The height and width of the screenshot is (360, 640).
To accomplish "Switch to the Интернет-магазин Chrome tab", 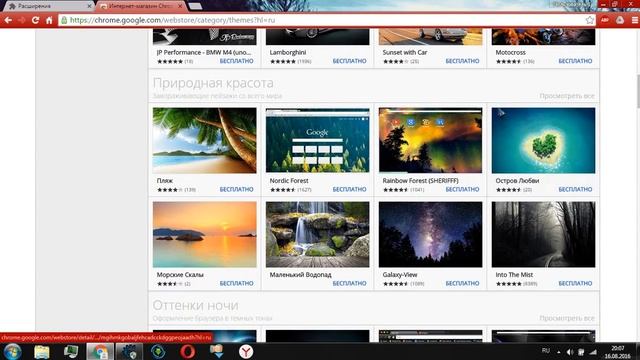I will pyautogui.click(x=141, y=6).
